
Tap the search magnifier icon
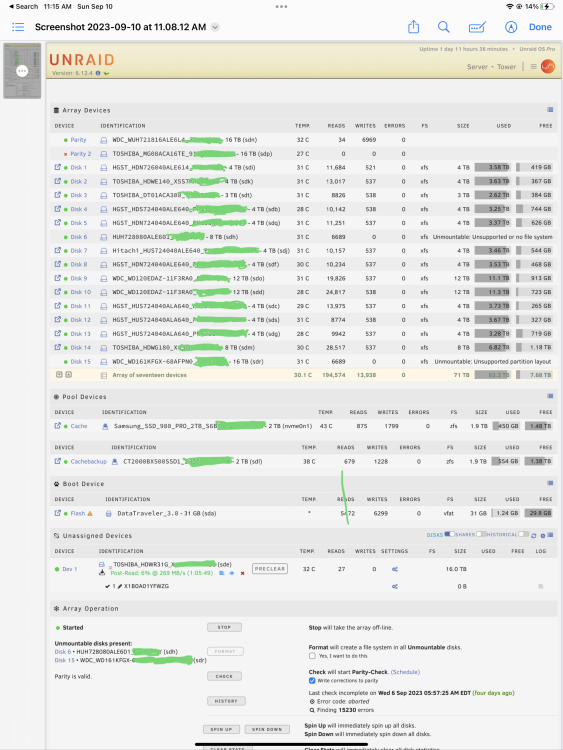[x=444, y=27]
